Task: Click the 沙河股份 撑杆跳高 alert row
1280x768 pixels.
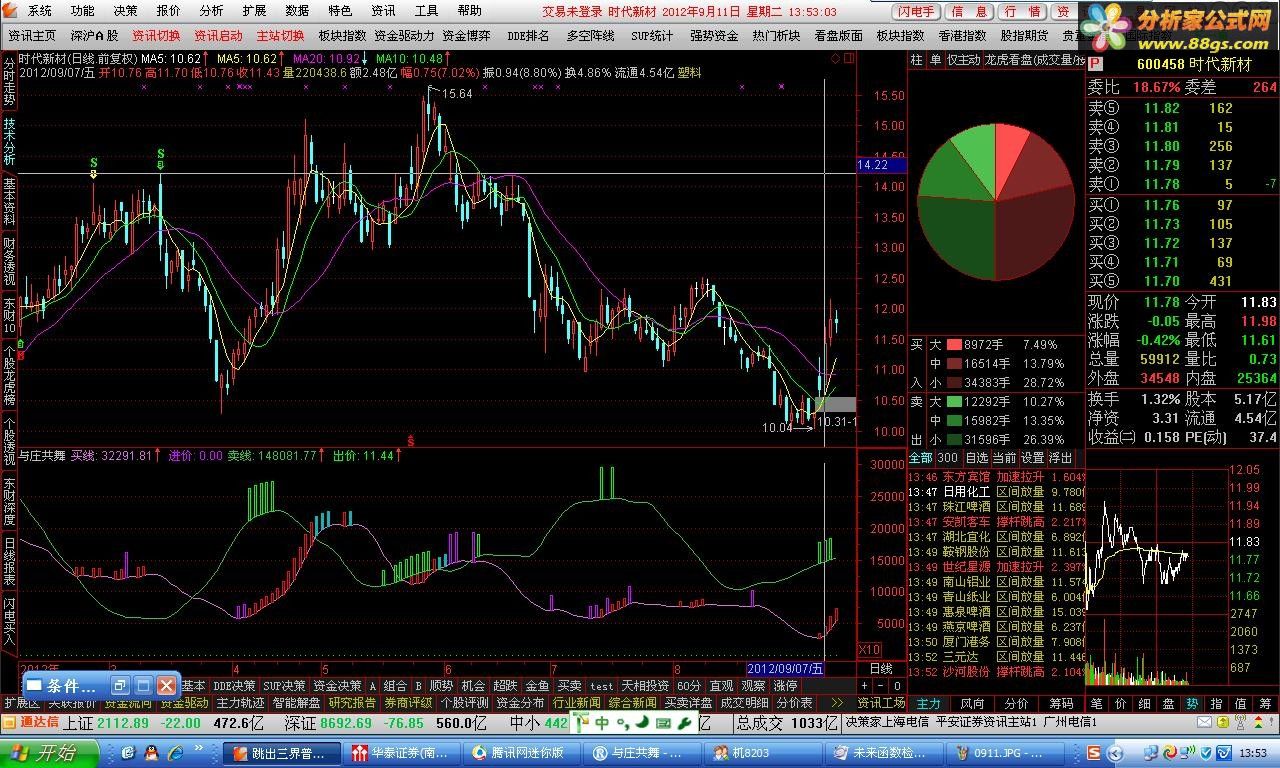Action: point(995,672)
